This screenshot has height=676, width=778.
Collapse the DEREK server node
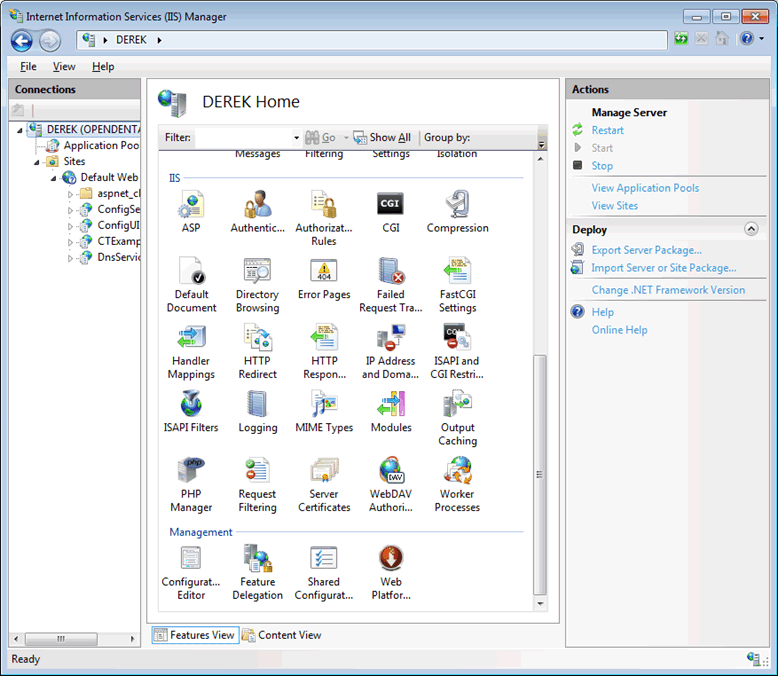(x=20, y=130)
